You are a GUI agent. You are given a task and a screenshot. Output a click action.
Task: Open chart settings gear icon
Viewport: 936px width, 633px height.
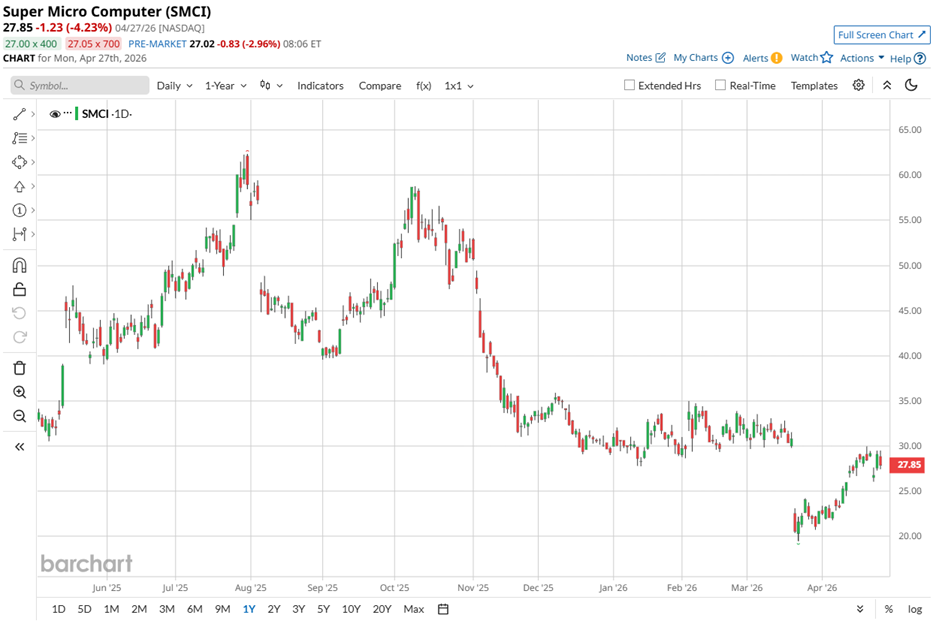858,85
